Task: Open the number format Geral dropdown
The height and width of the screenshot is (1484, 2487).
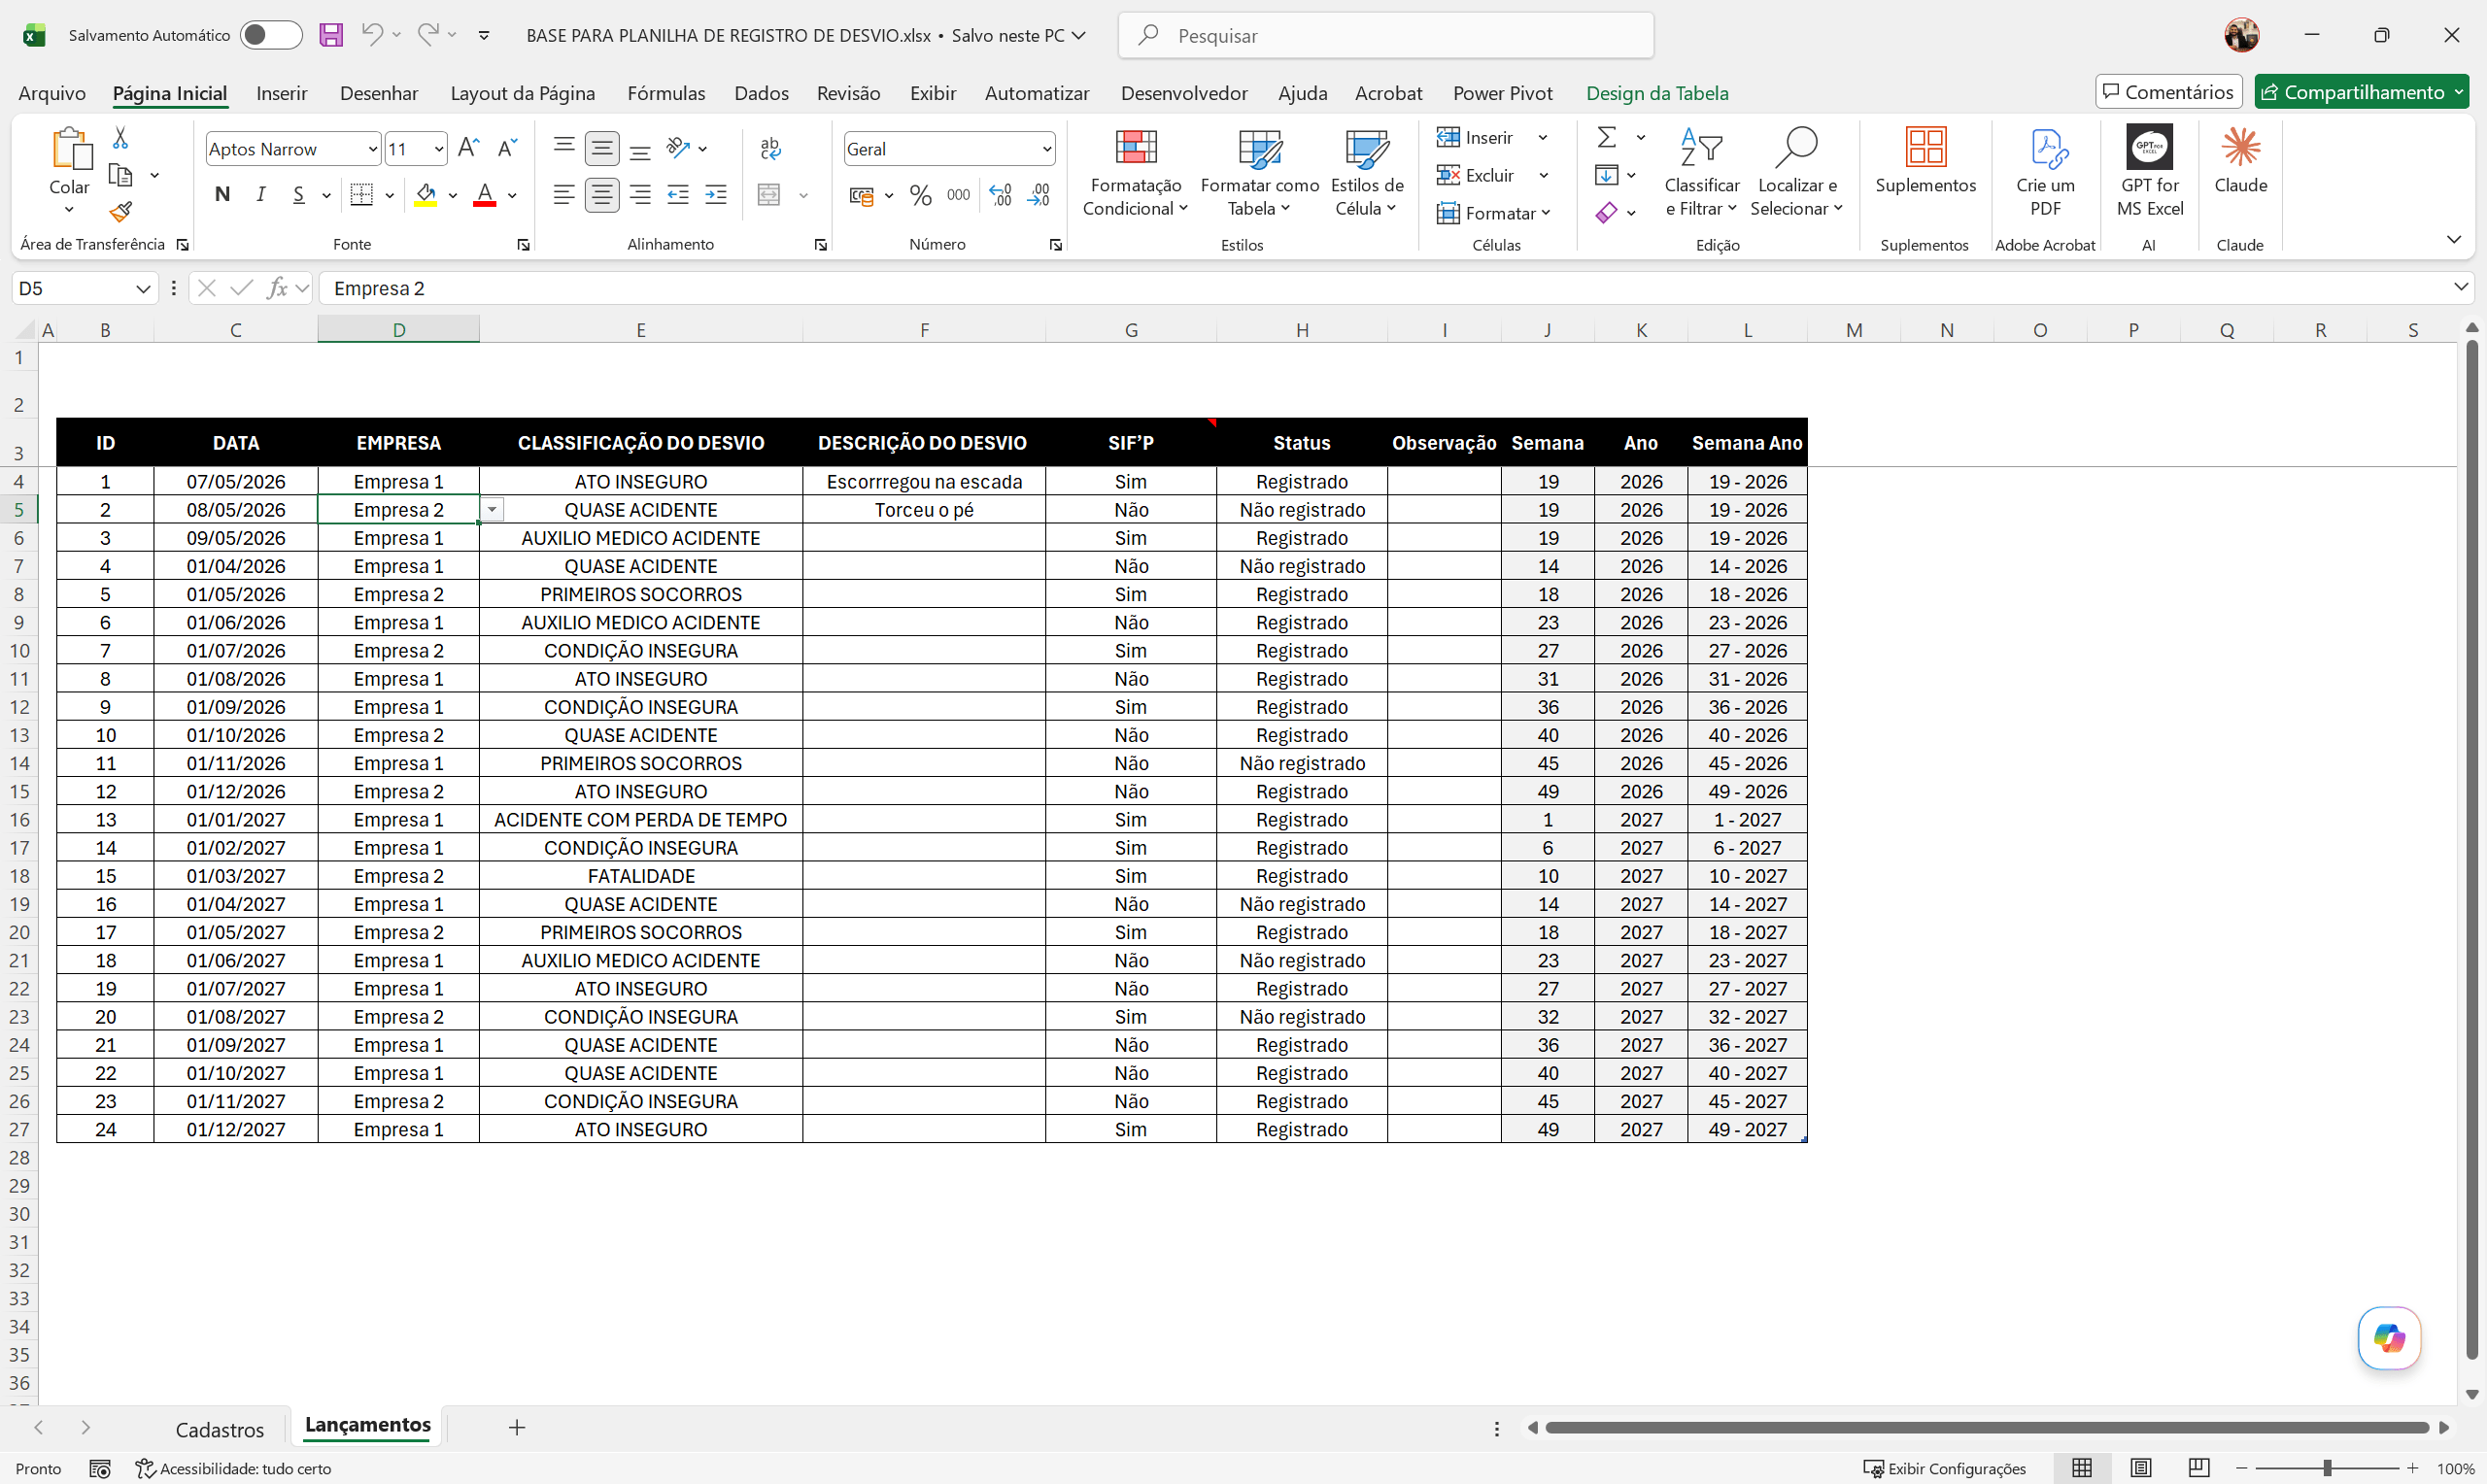Action: click(x=1046, y=149)
